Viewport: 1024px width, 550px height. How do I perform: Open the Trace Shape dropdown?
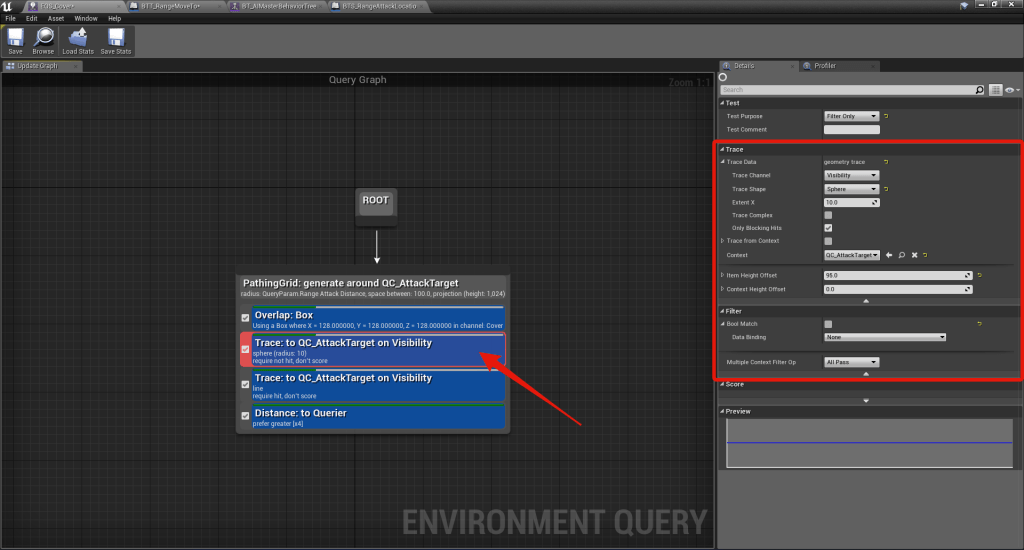(x=851, y=189)
